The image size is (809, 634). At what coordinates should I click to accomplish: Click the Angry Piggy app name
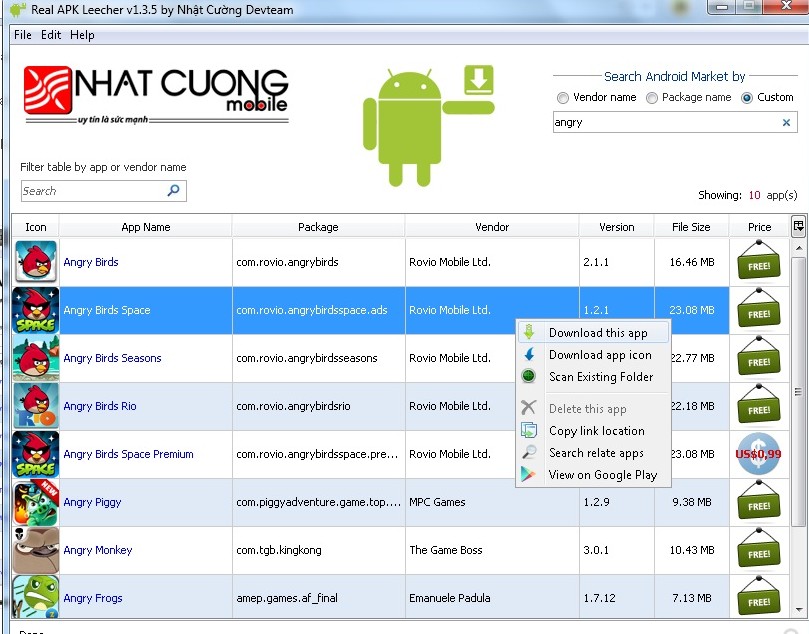coord(92,502)
